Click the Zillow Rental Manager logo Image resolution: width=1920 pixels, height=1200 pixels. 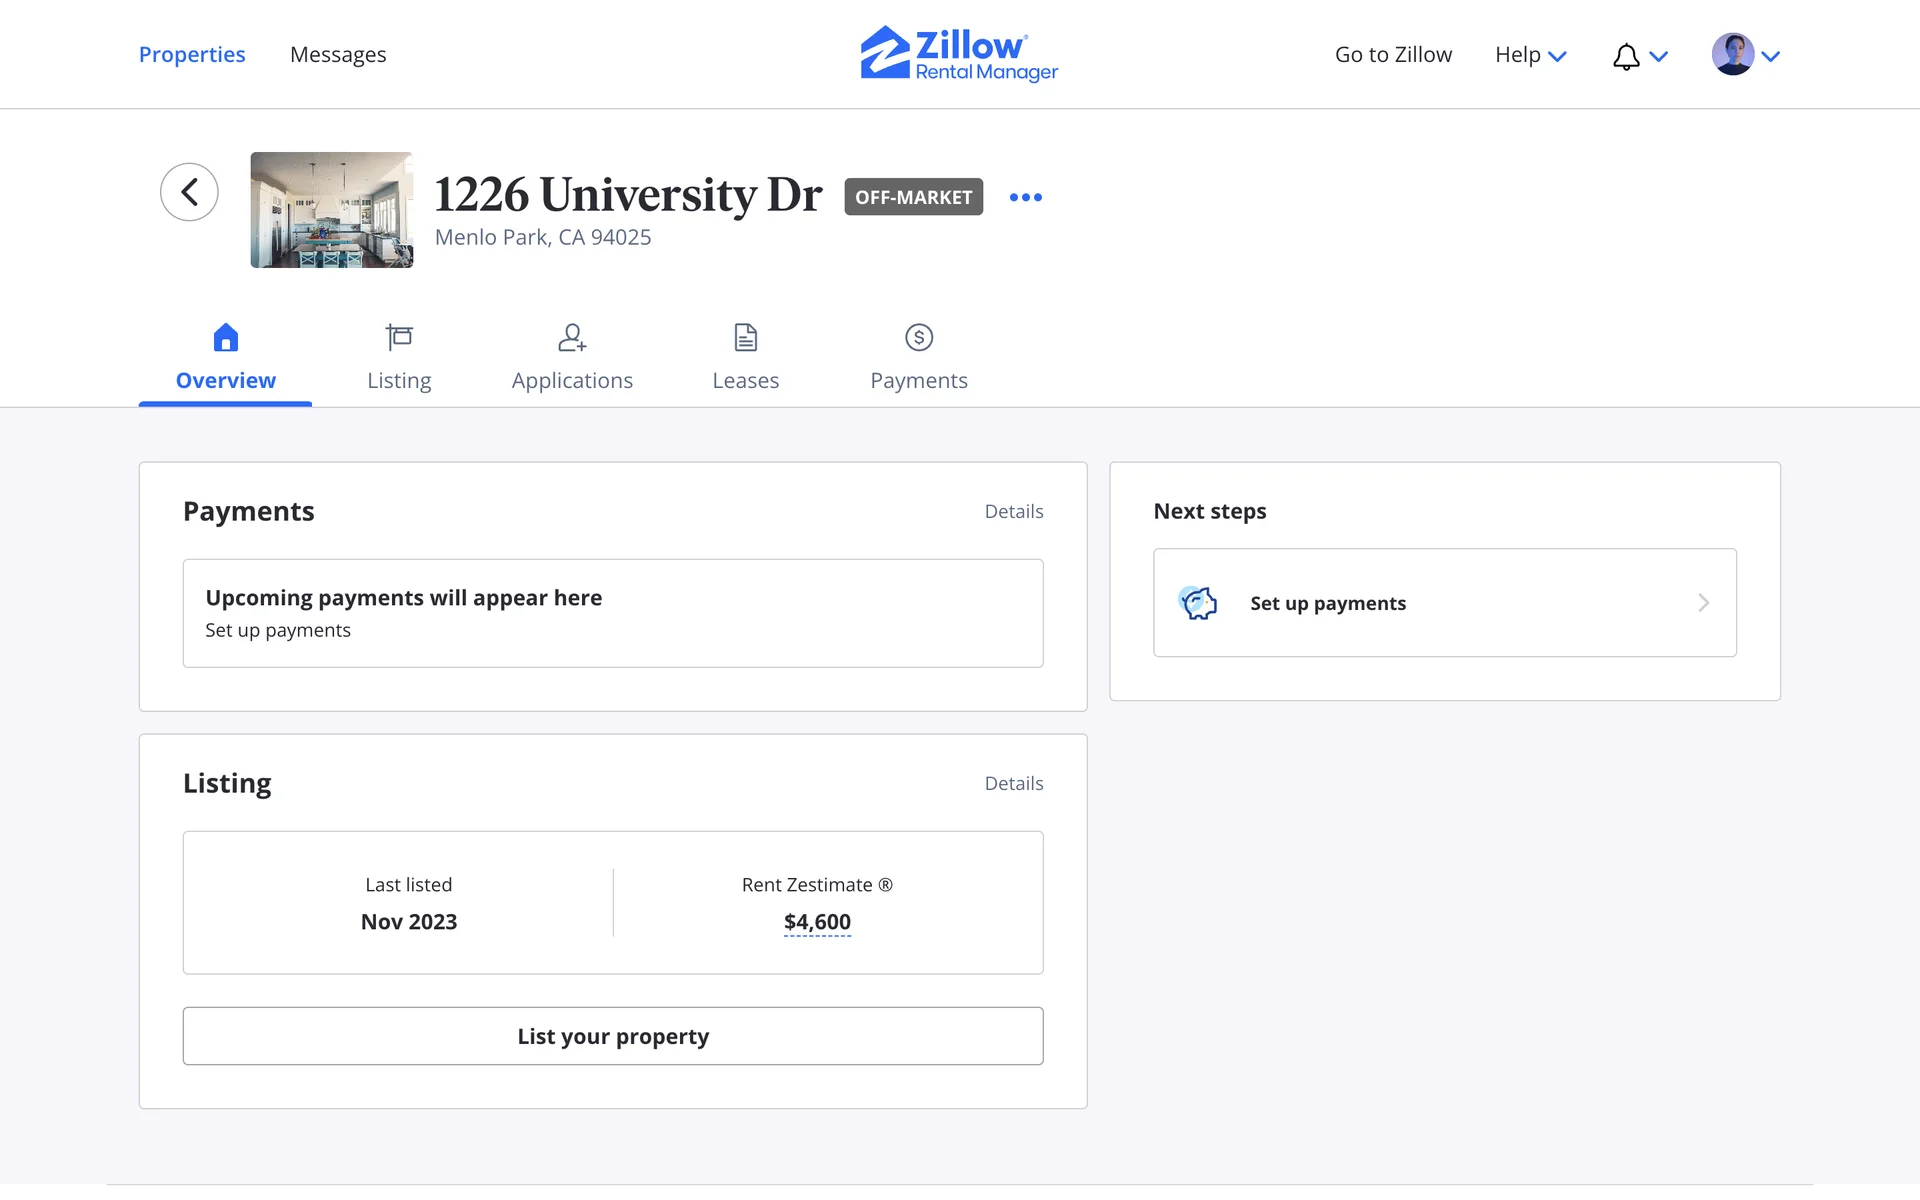tap(959, 54)
